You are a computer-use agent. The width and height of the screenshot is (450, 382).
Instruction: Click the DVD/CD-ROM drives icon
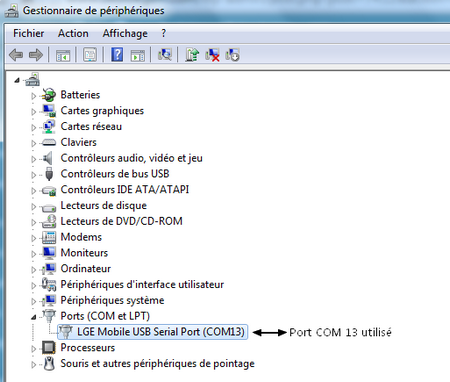(x=49, y=221)
